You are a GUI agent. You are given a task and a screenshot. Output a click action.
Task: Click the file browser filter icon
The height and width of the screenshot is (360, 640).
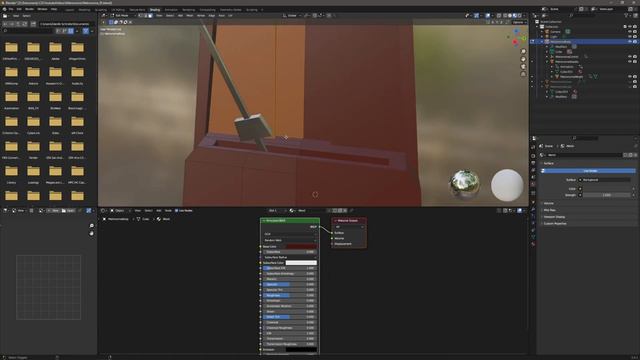click(x=86, y=31)
